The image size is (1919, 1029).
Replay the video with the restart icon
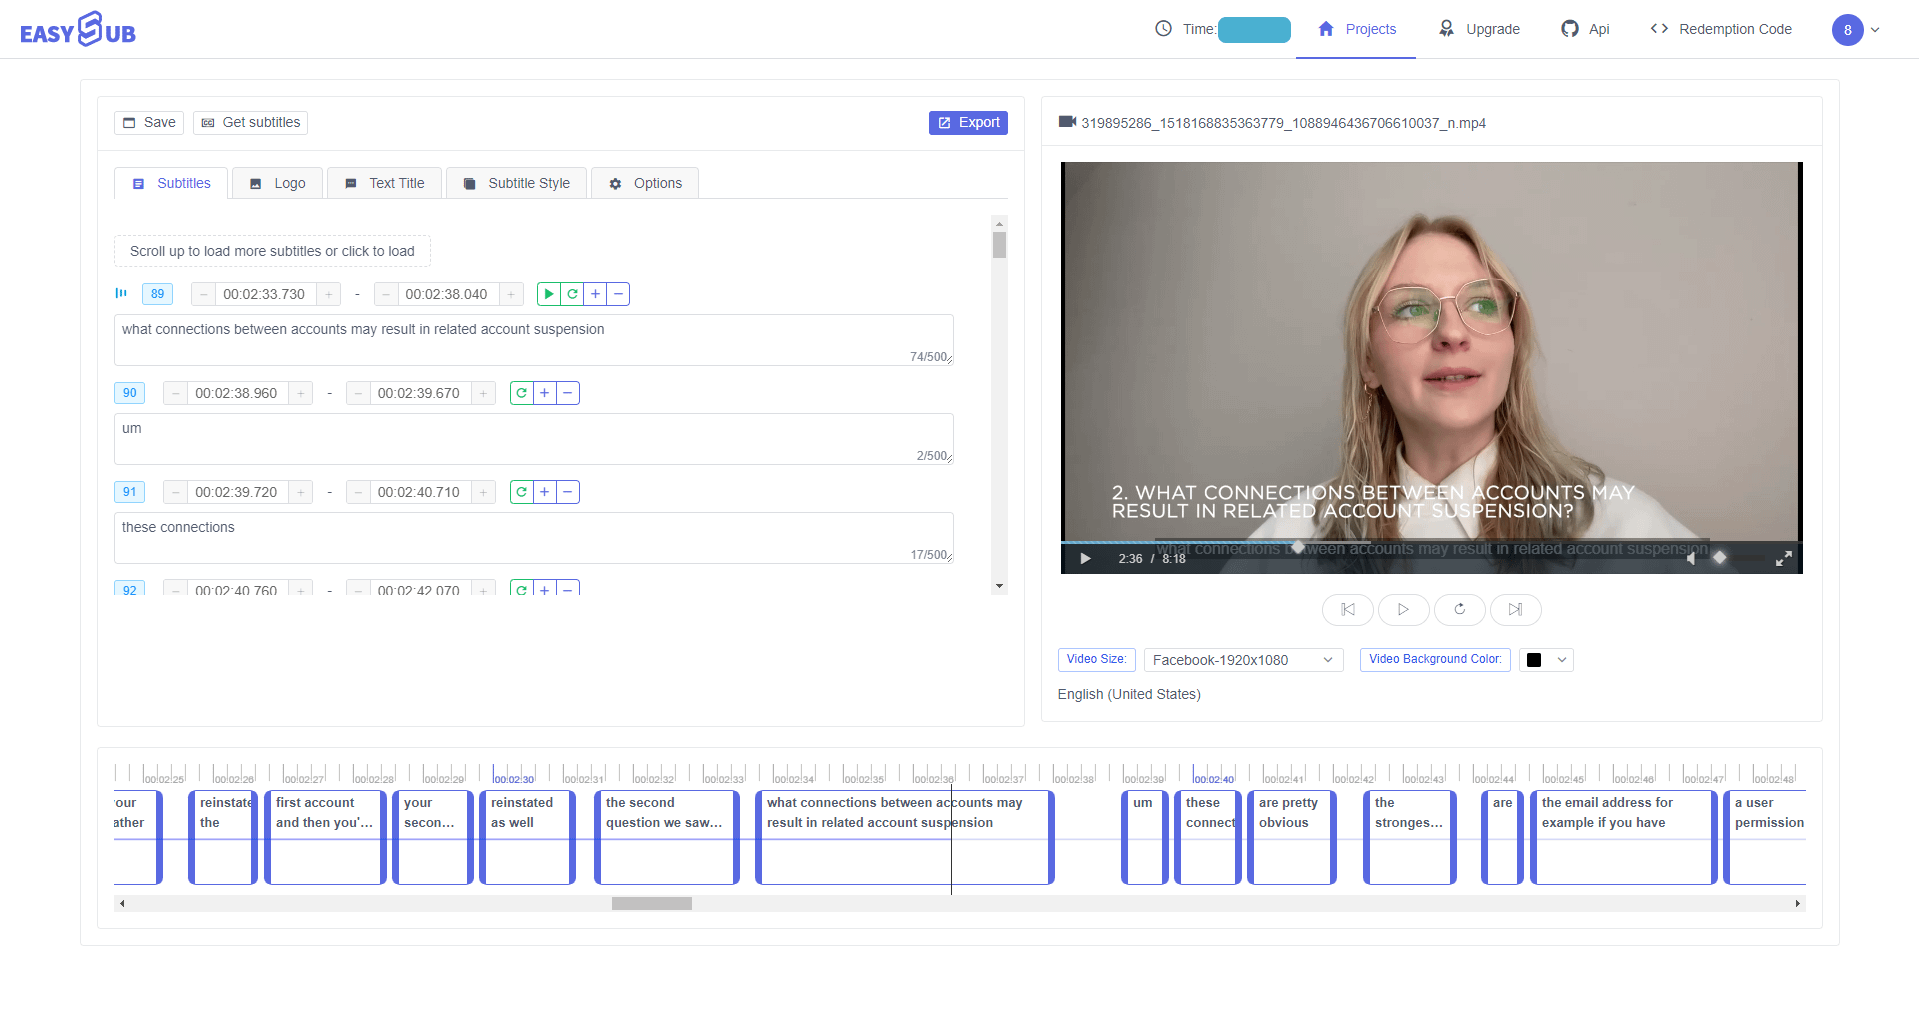1459,609
